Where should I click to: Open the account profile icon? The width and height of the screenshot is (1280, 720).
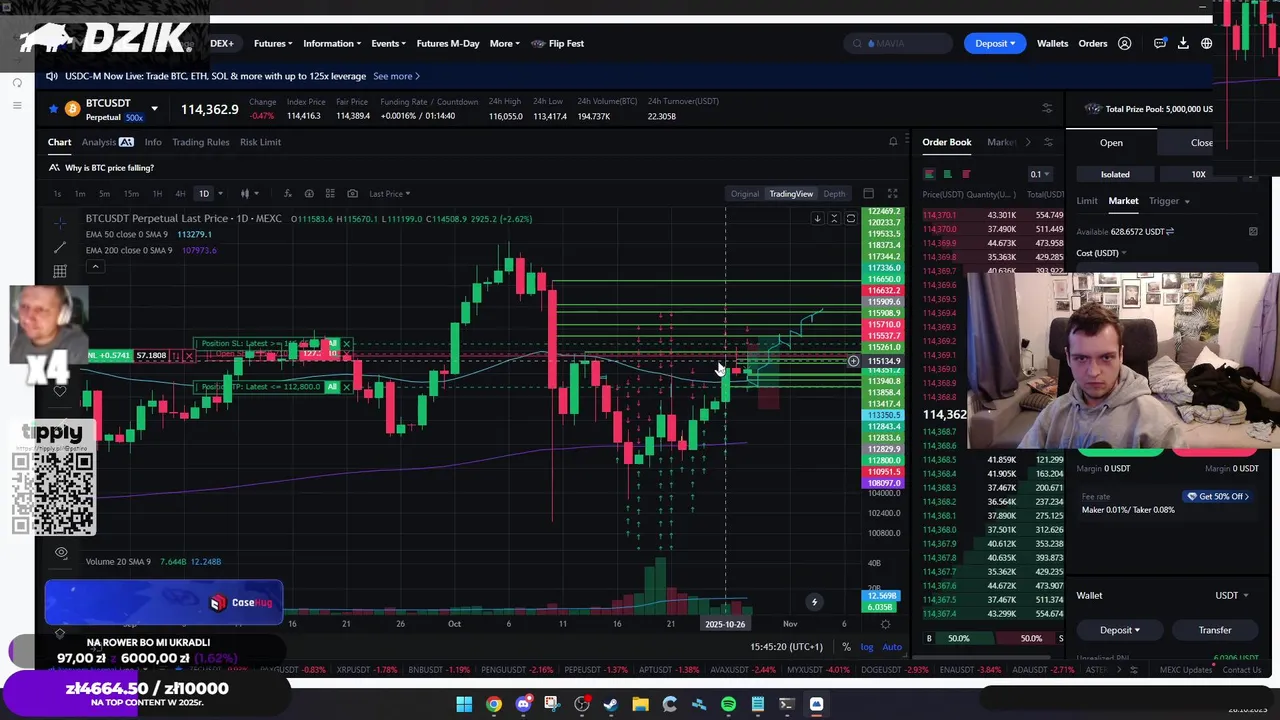tap(1124, 43)
